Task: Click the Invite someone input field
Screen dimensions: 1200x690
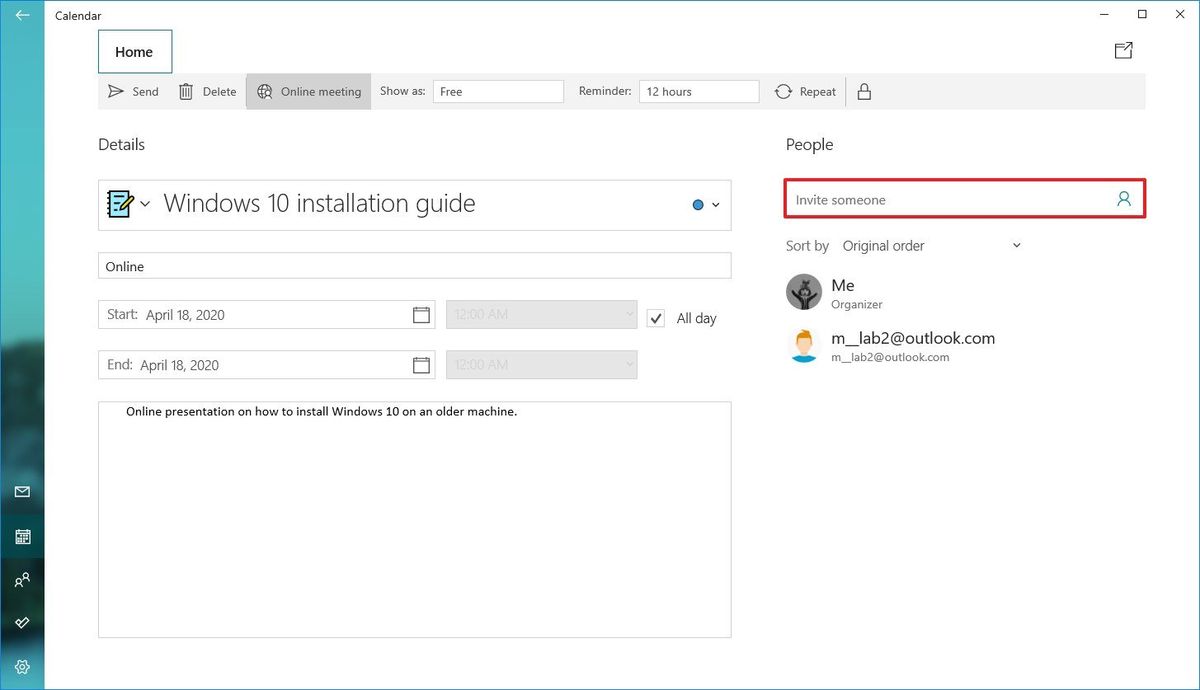Action: (x=950, y=200)
